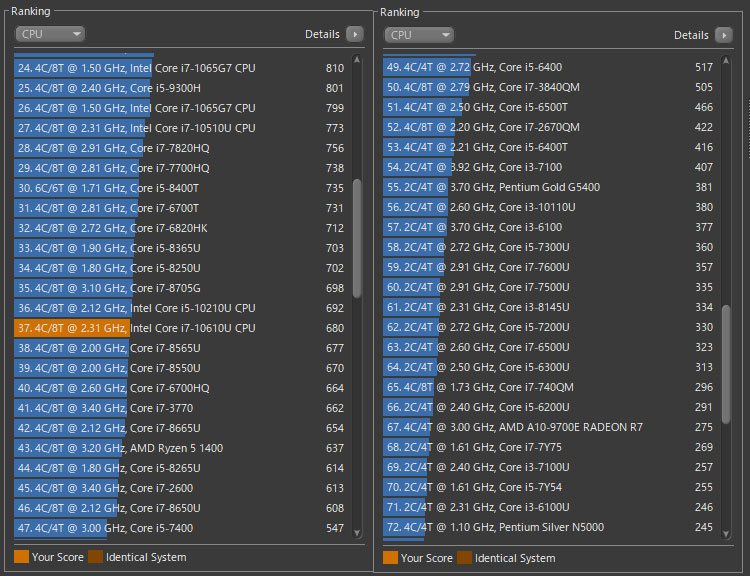Select row 70 Core i5-7Y54
Viewport: 750px width, 576px height.
(550, 487)
